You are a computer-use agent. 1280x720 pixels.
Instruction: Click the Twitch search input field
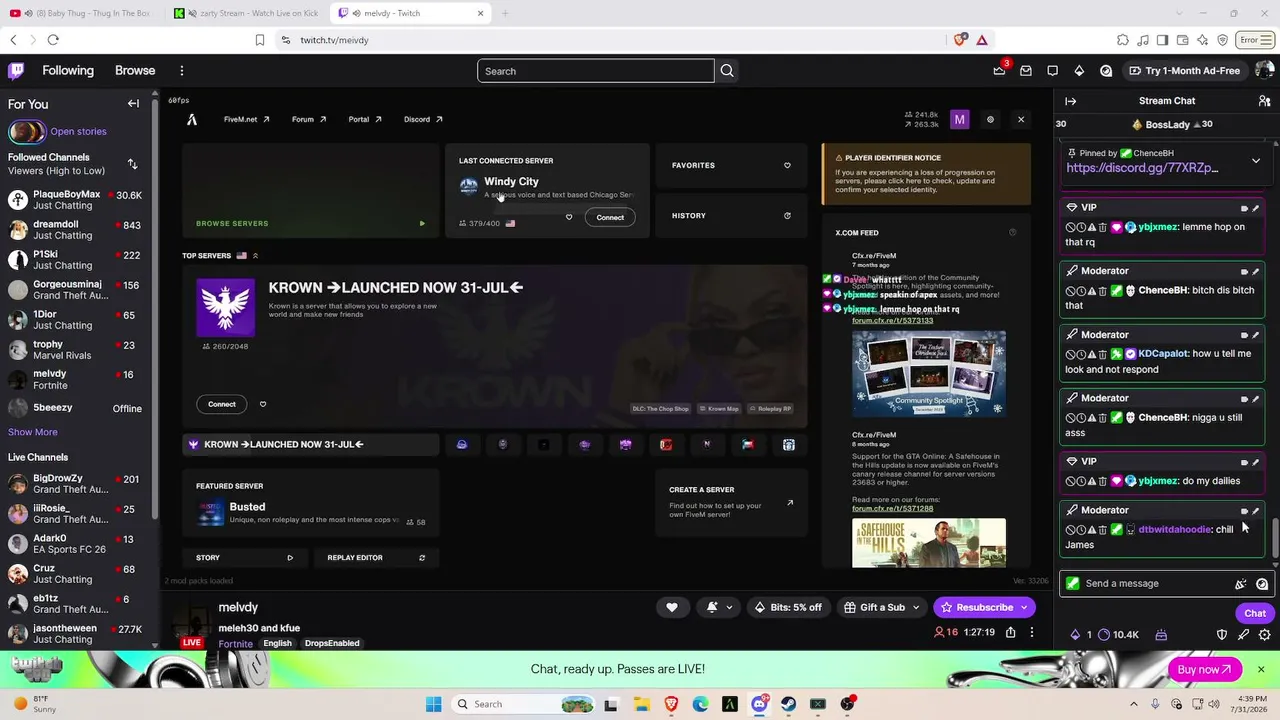pos(596,71)
